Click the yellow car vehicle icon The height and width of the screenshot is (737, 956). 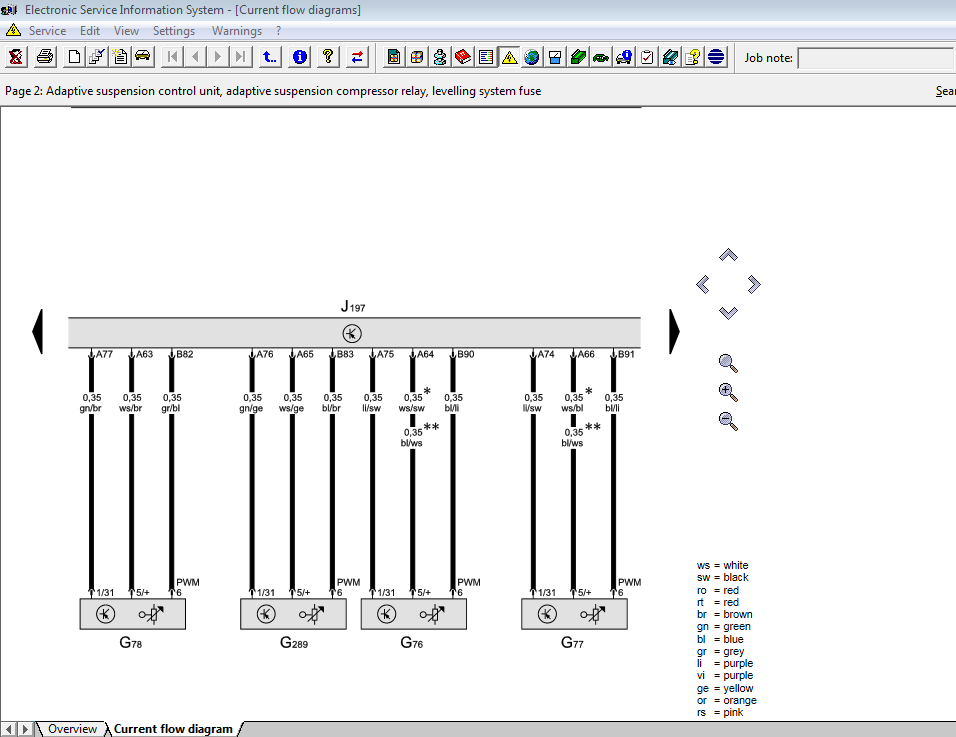(143, 57)
